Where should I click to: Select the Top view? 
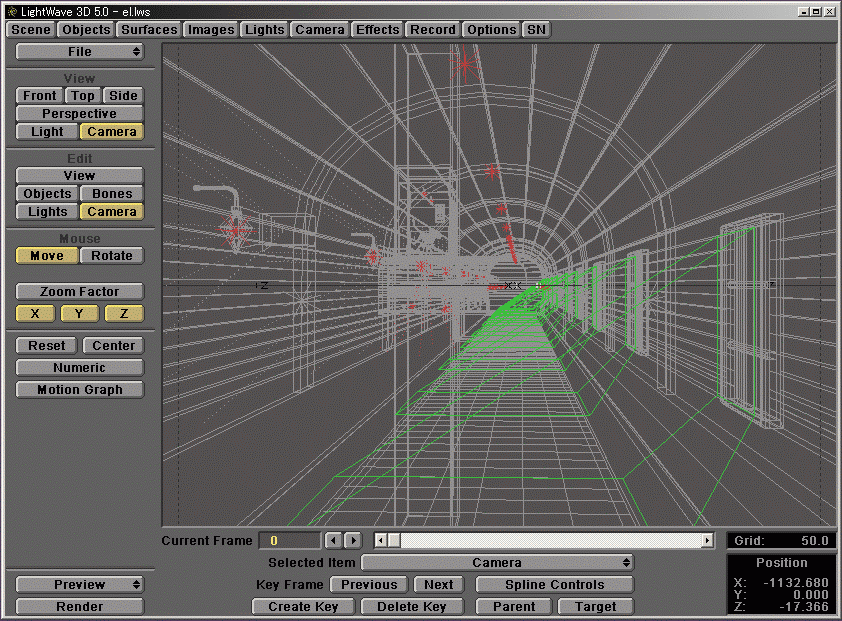coord(82,95)
